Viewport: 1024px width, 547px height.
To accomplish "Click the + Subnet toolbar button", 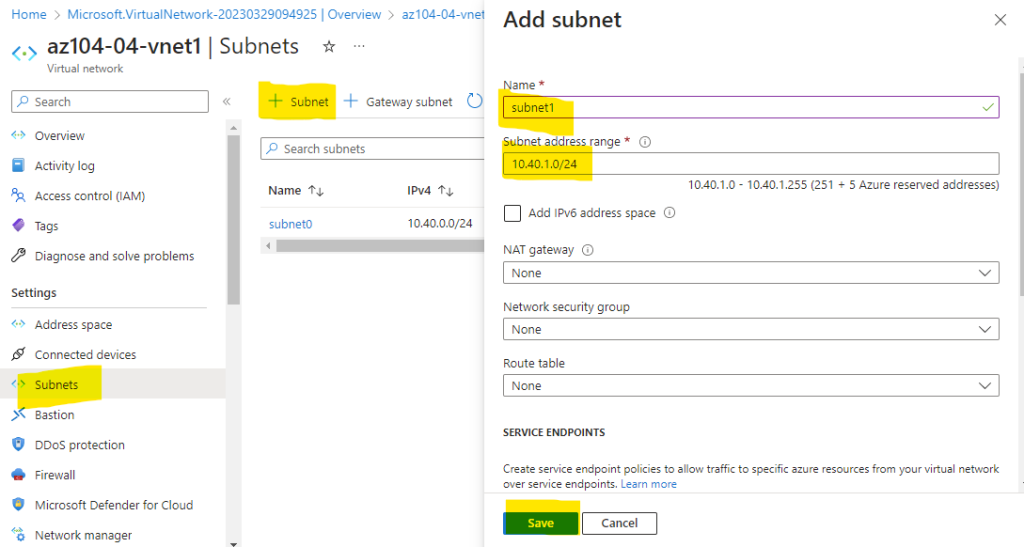I will point(298,101).
